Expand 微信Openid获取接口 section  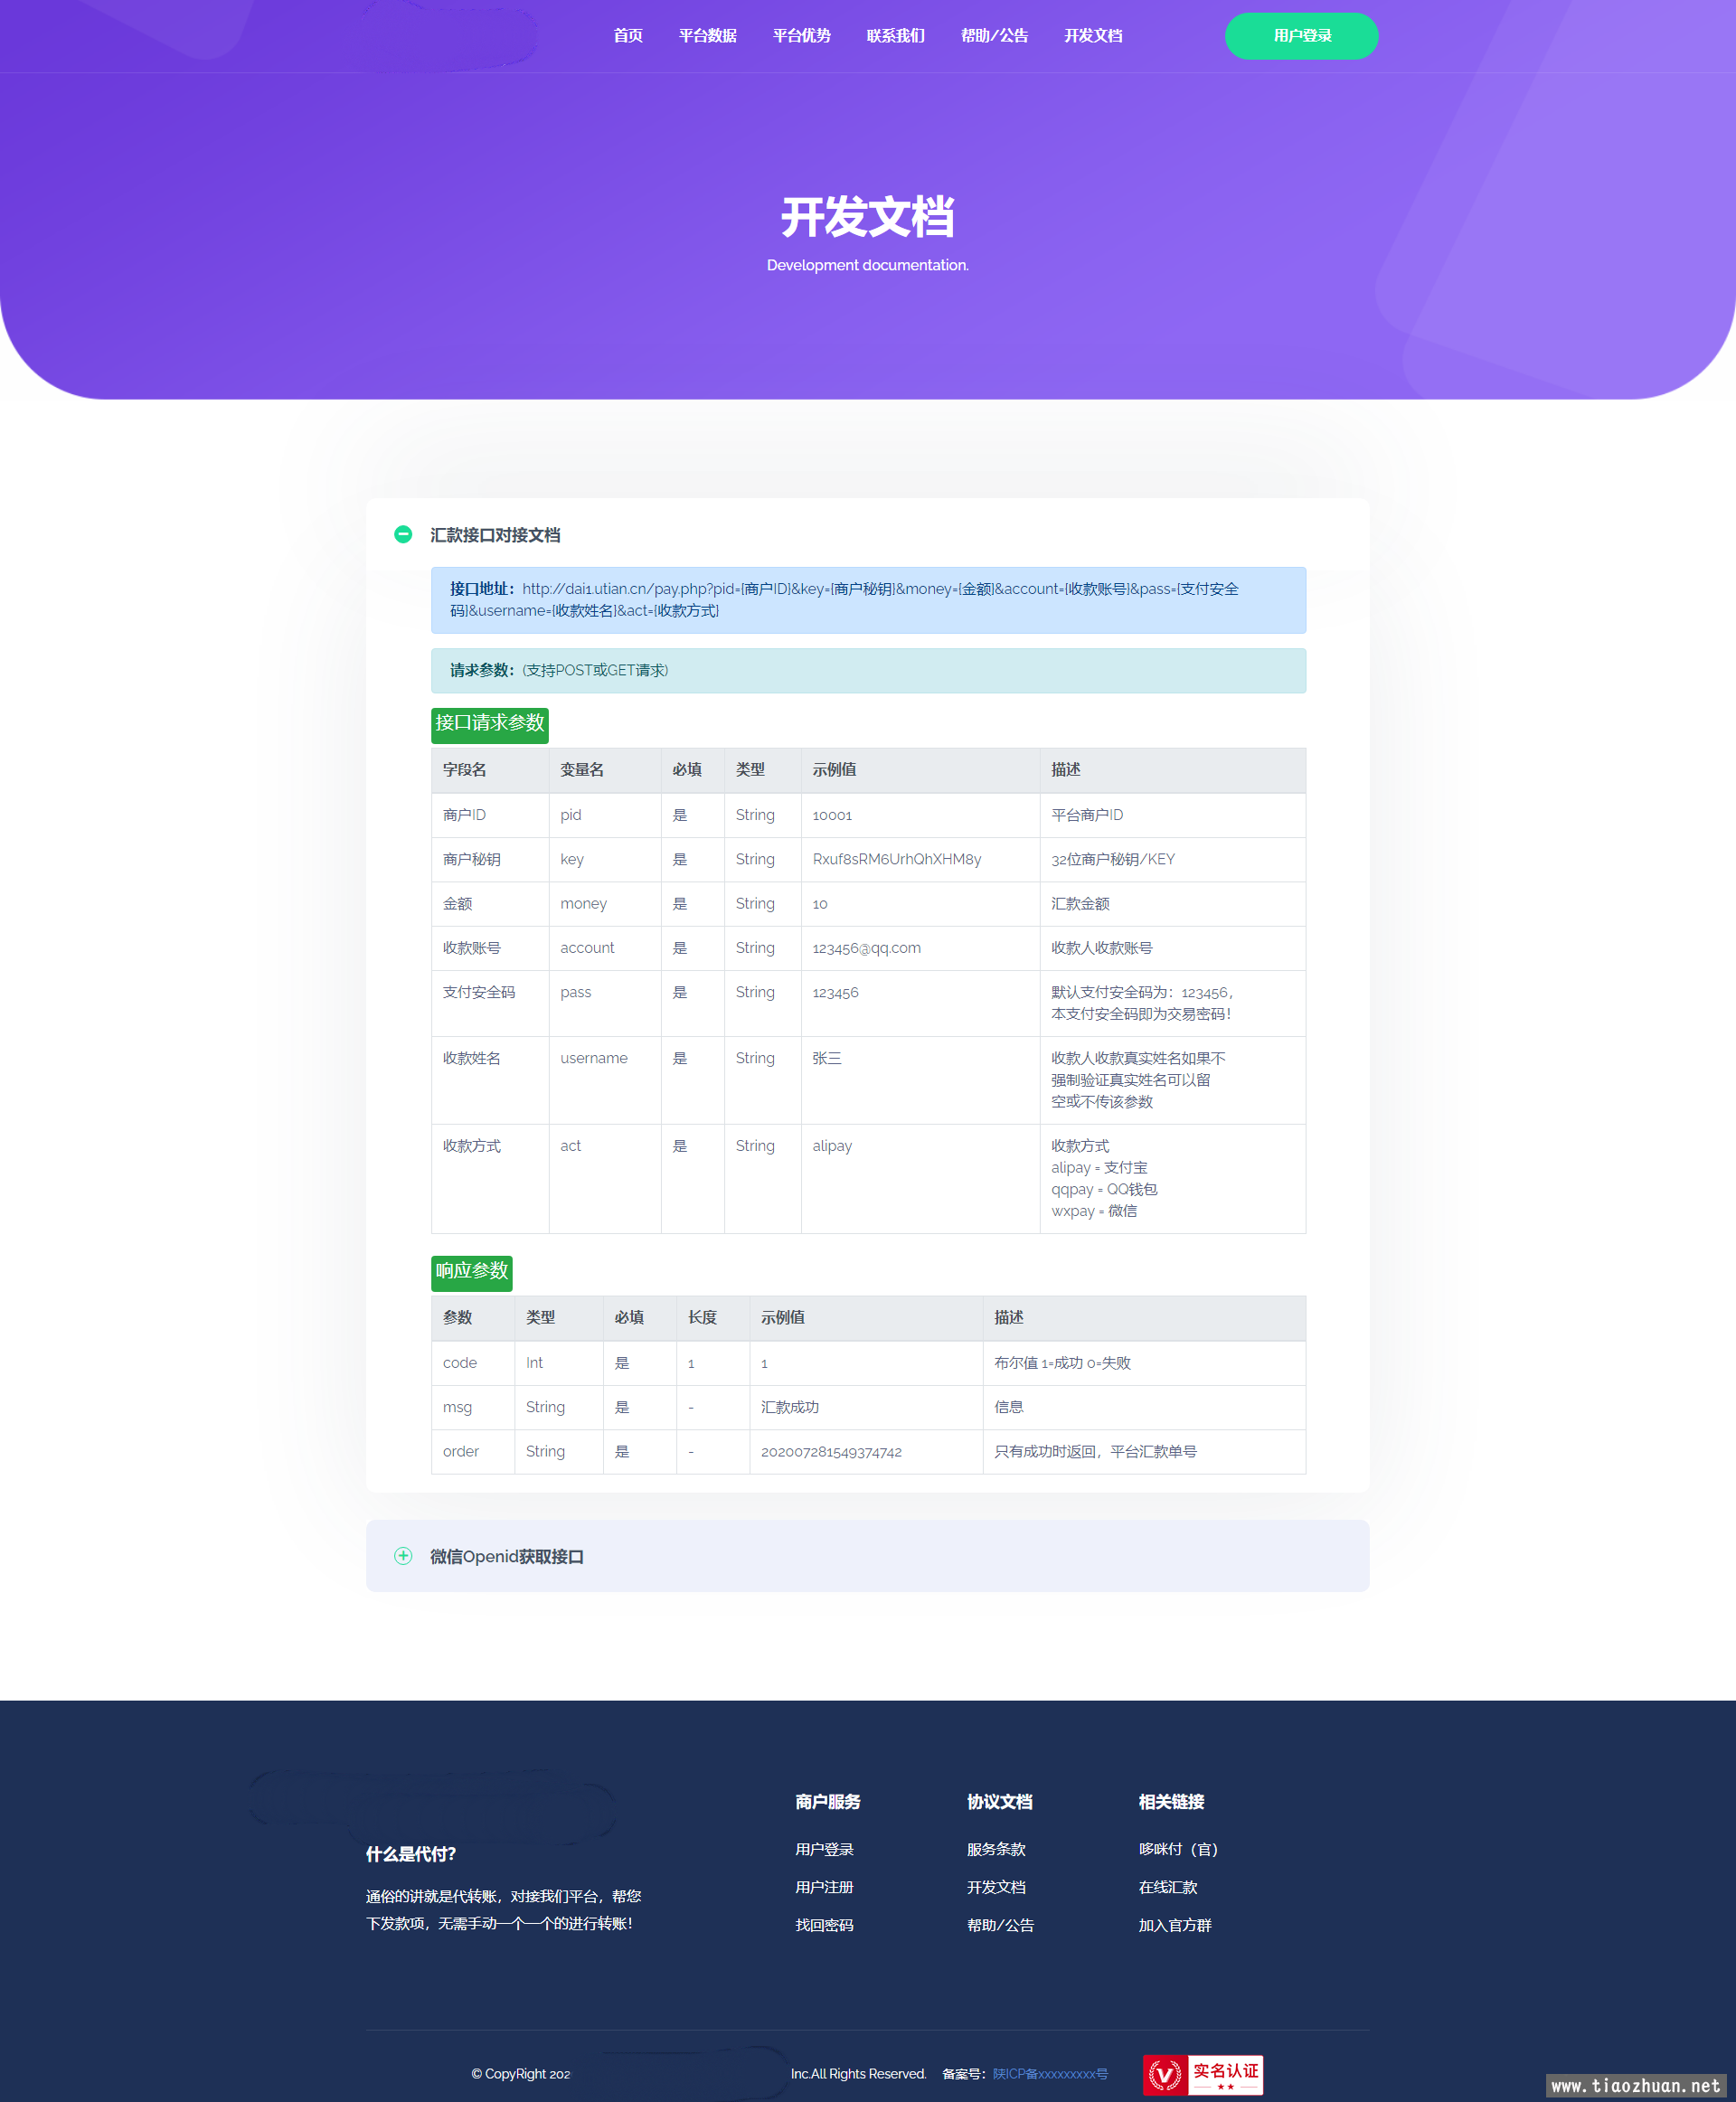(x=507, y=1556)
